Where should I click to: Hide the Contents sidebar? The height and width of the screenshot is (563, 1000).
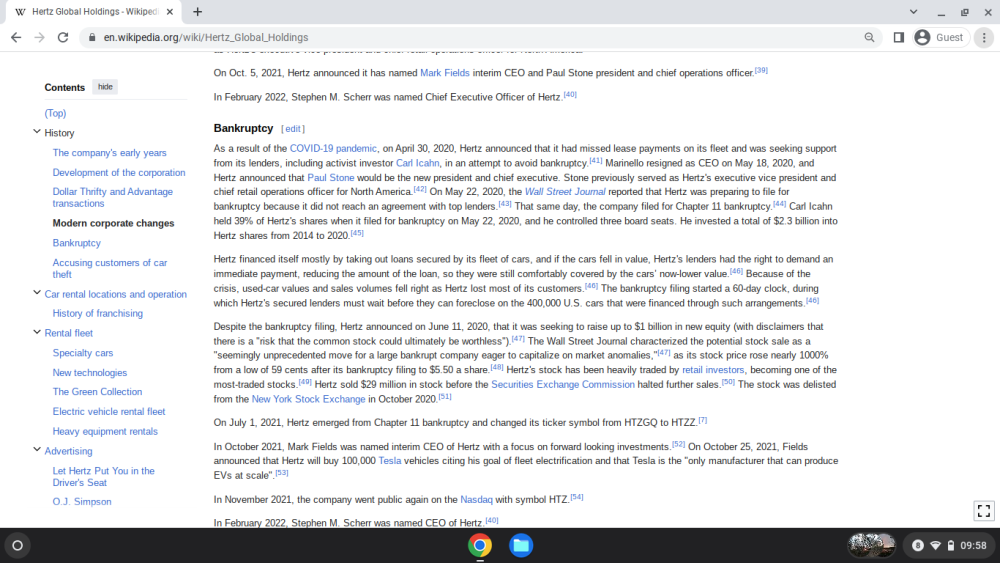pyautogui.click(x=105, y=87)
